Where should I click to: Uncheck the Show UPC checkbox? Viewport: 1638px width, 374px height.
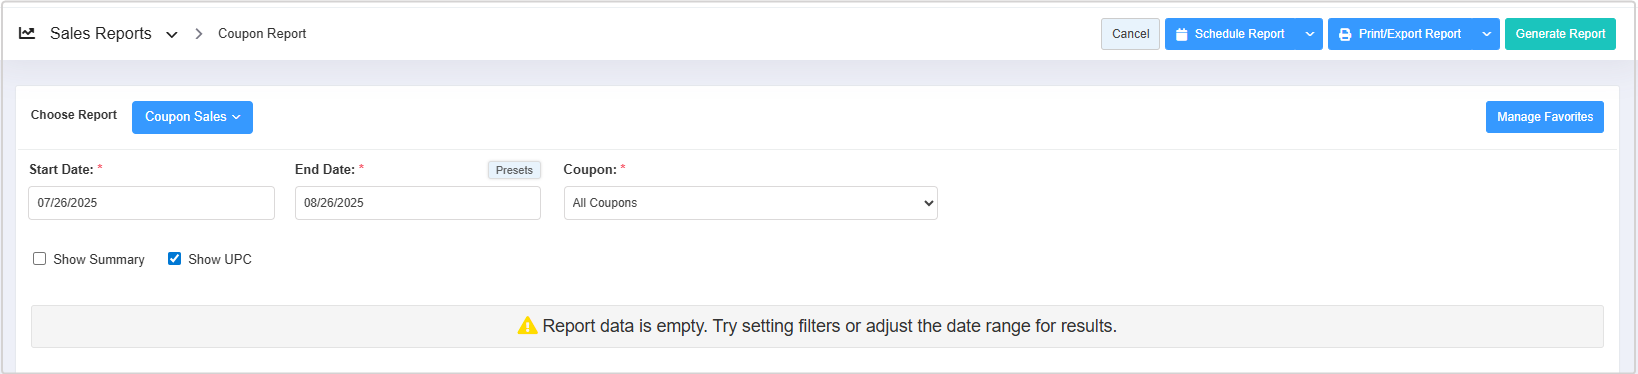click(x=175, y=259)
